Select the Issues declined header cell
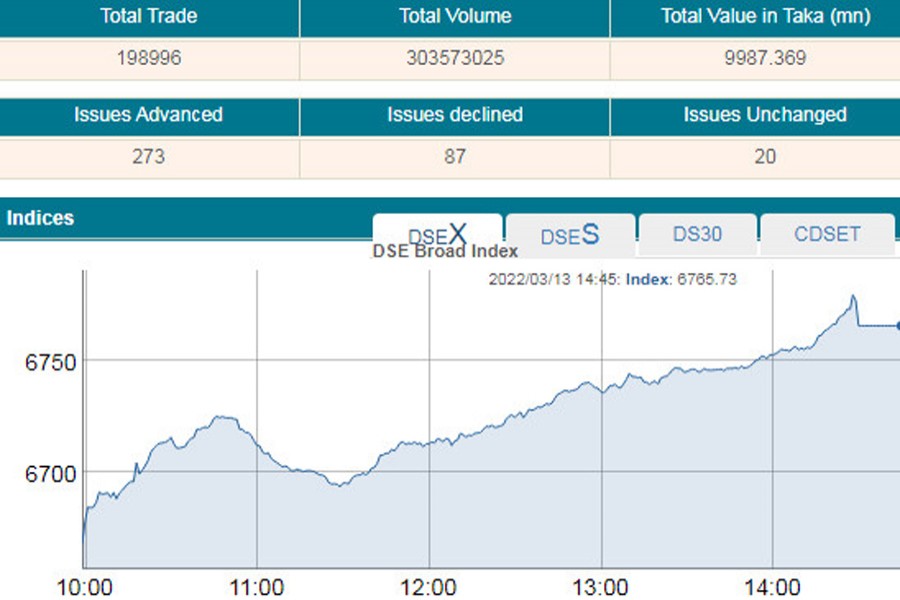Image resolution: width=900 pixels, height=600 pixels. click(455, 115)
